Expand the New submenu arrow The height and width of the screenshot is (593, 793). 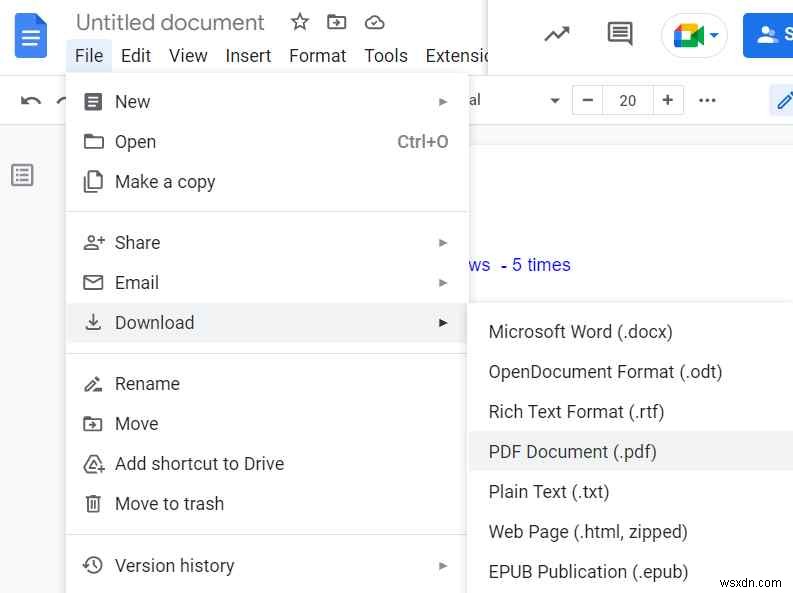443,102
